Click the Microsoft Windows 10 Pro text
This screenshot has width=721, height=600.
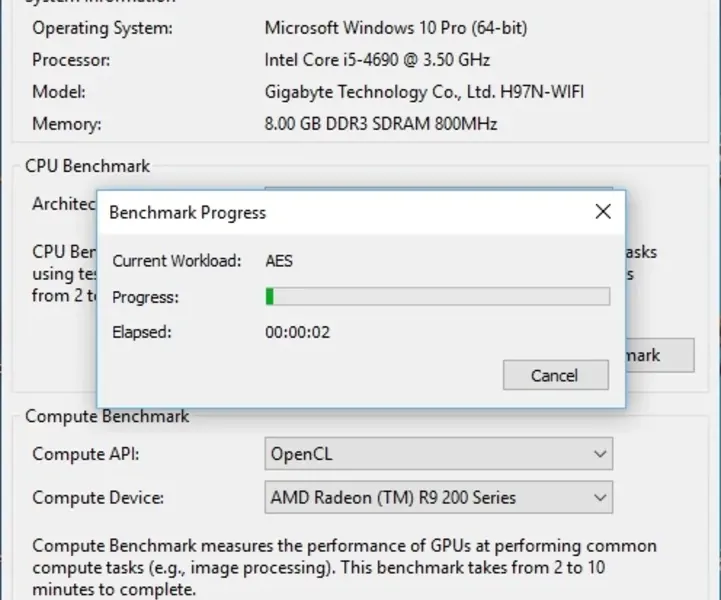pyautogui.click(x=396, y=27)
